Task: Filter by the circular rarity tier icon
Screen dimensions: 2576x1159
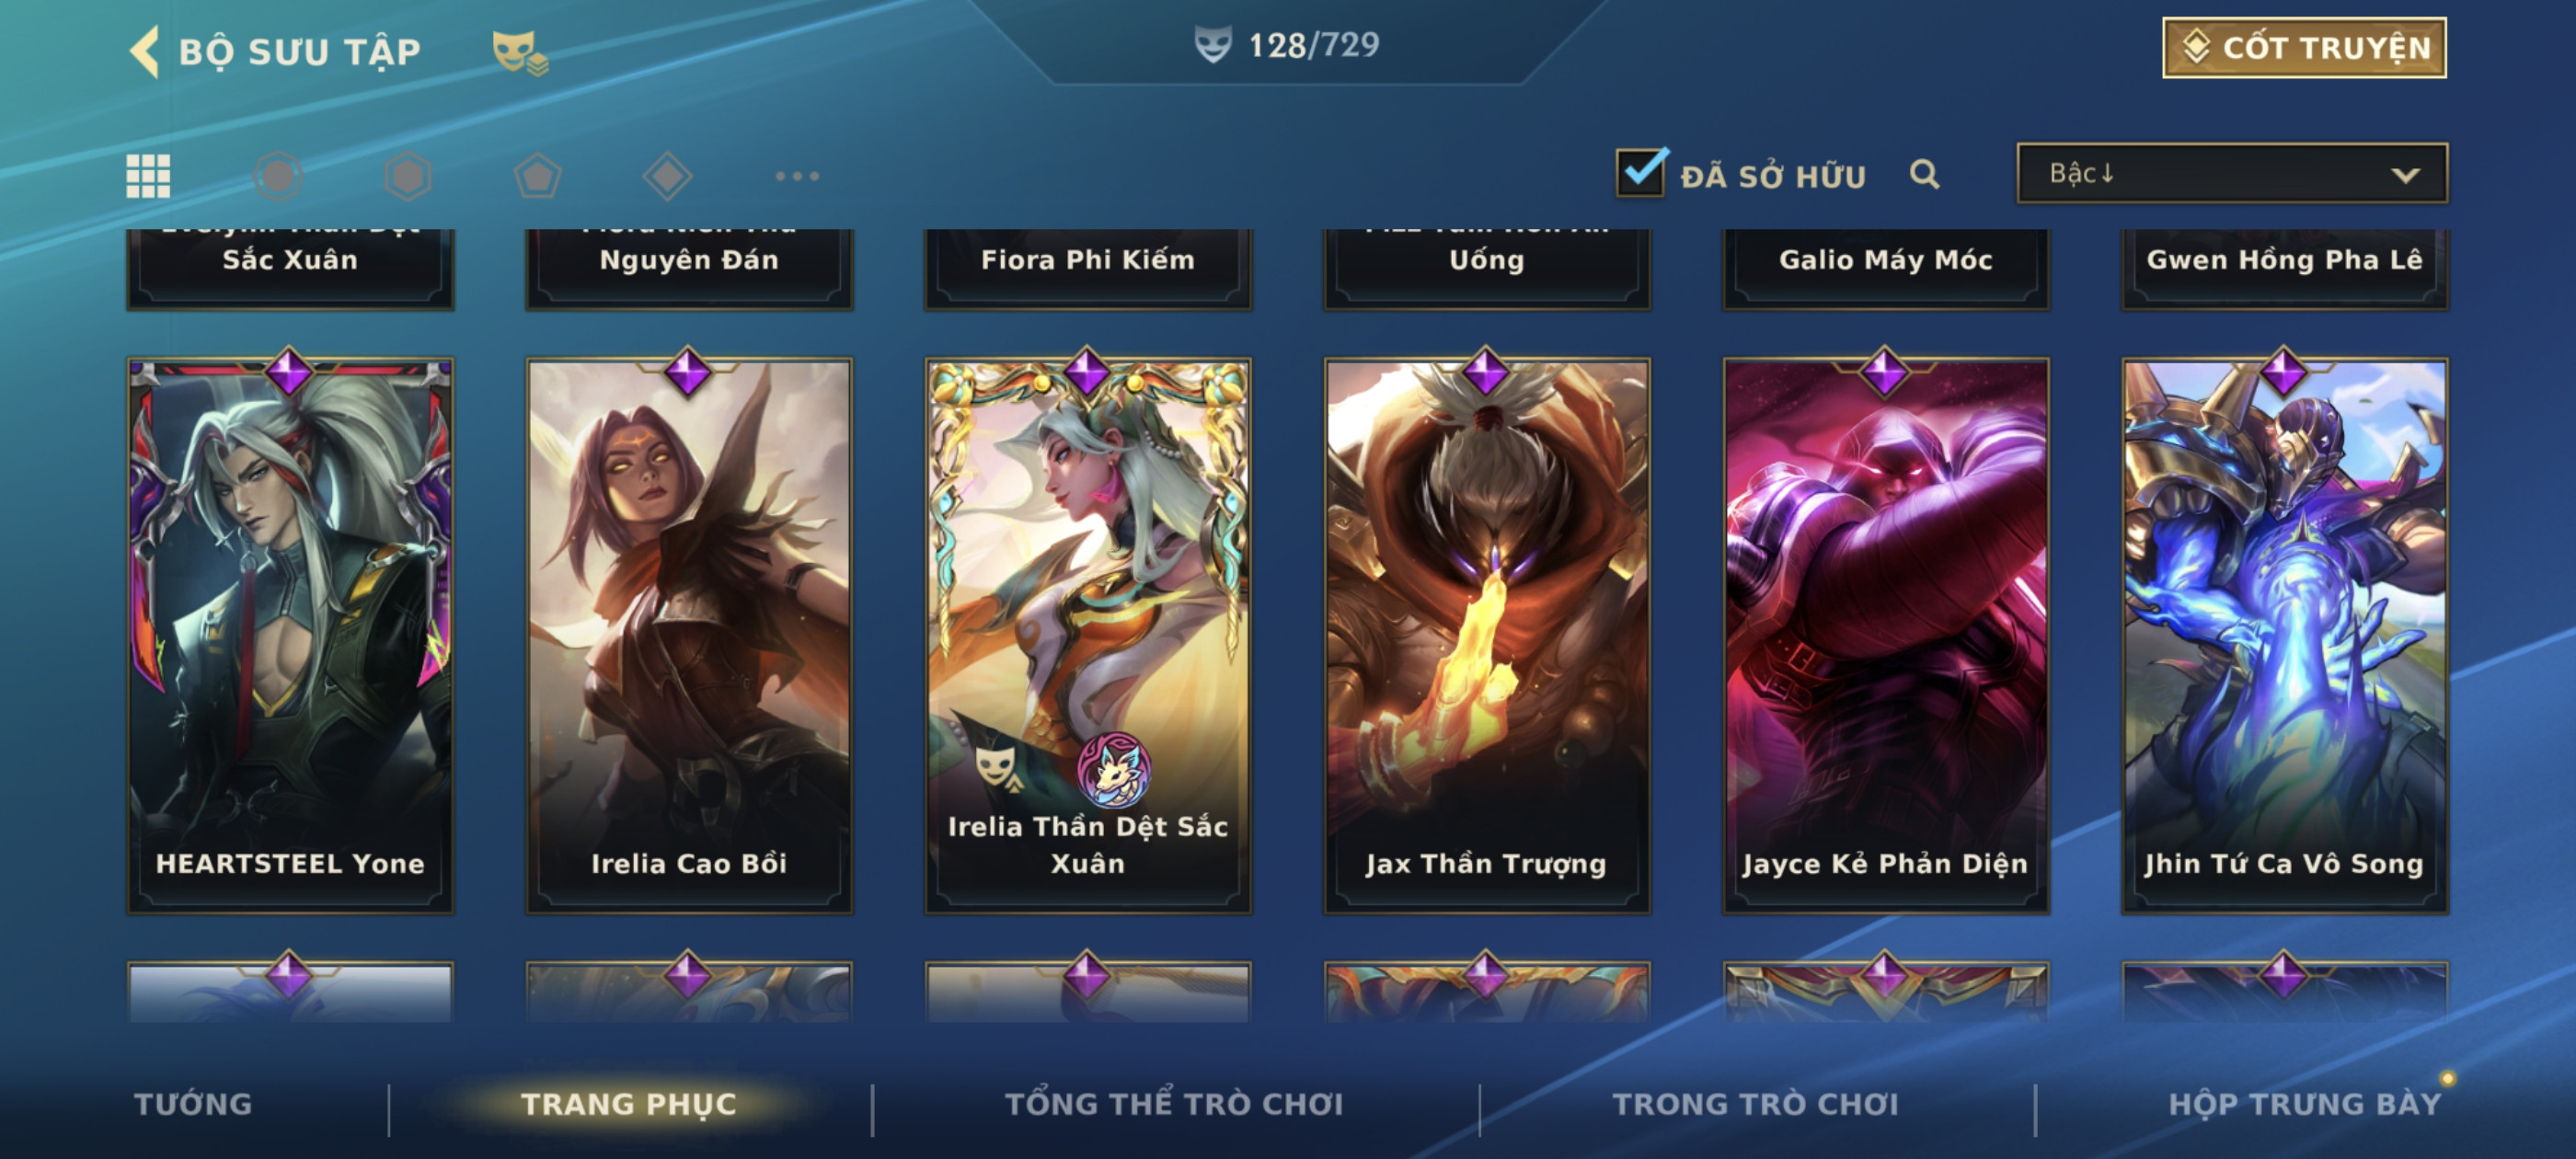Action: coord(278,176)
